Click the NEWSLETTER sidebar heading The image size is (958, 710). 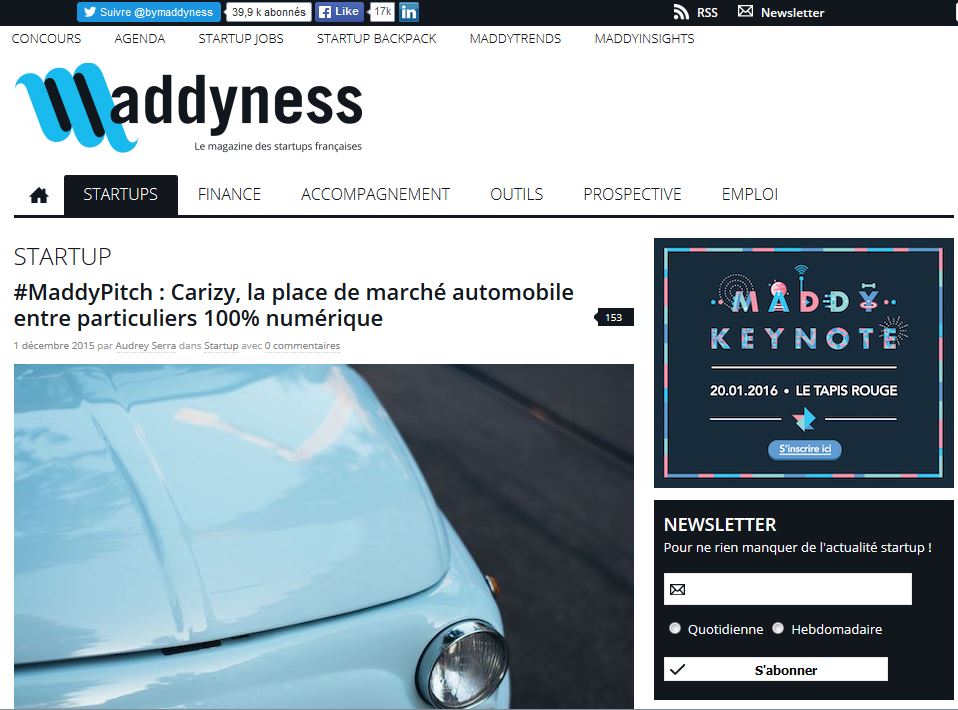(720, 524)
